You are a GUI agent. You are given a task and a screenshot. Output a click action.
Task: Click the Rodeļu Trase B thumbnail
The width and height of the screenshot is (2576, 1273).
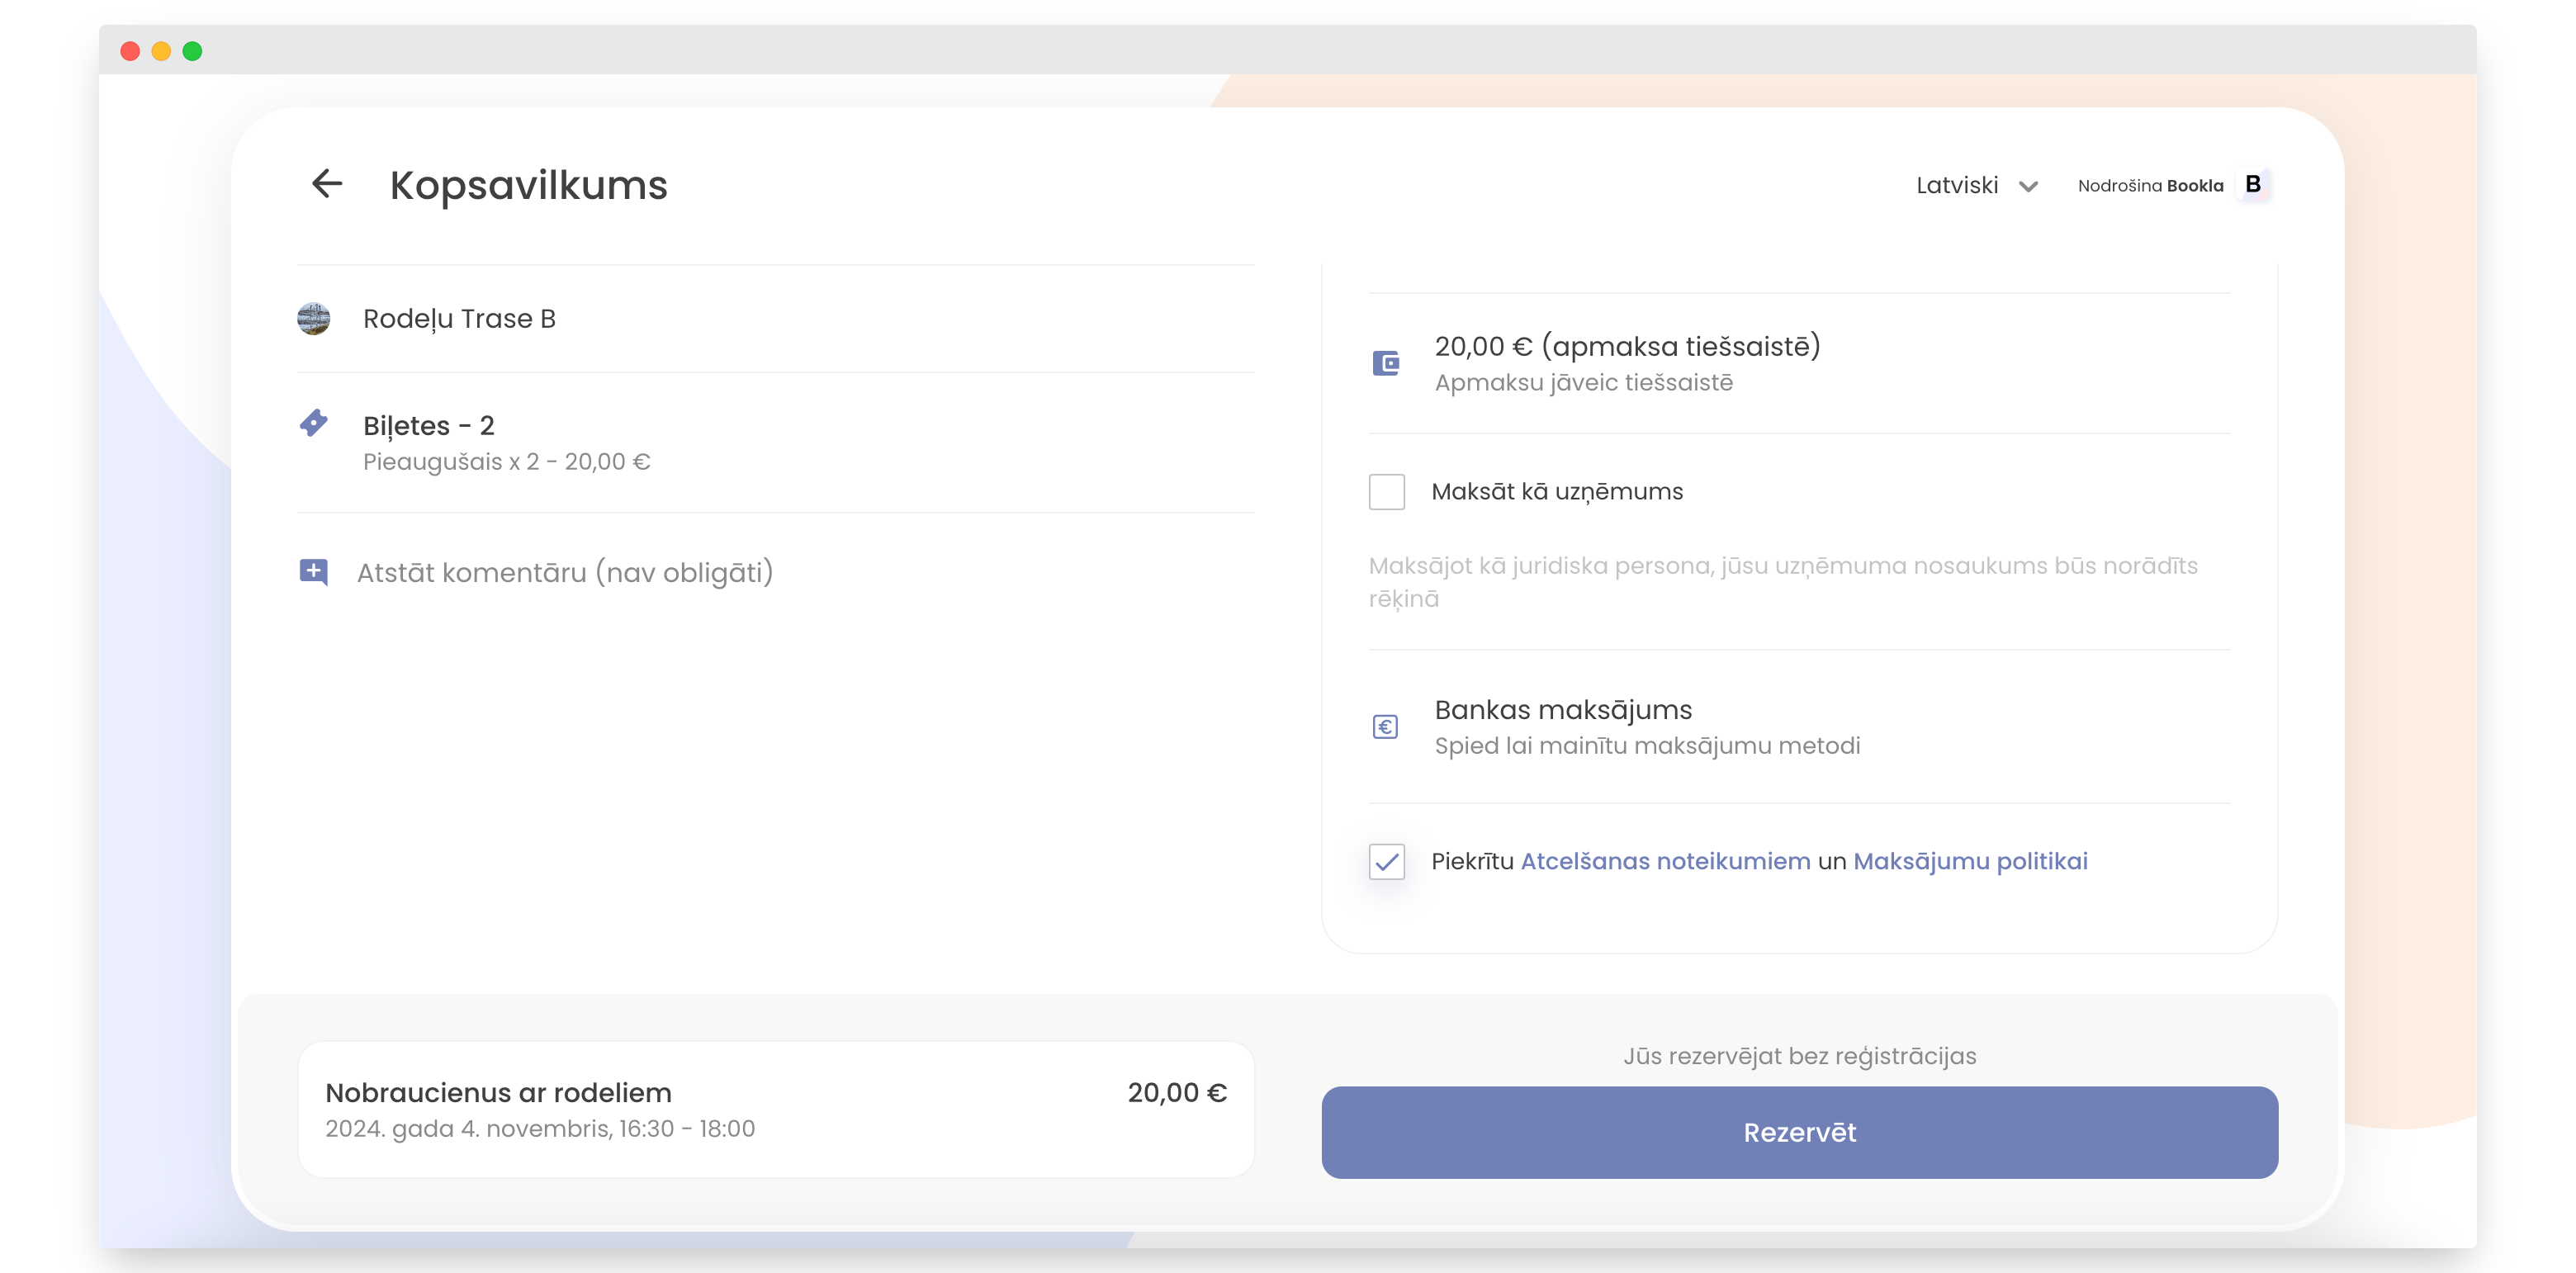[x=314, y=319]
